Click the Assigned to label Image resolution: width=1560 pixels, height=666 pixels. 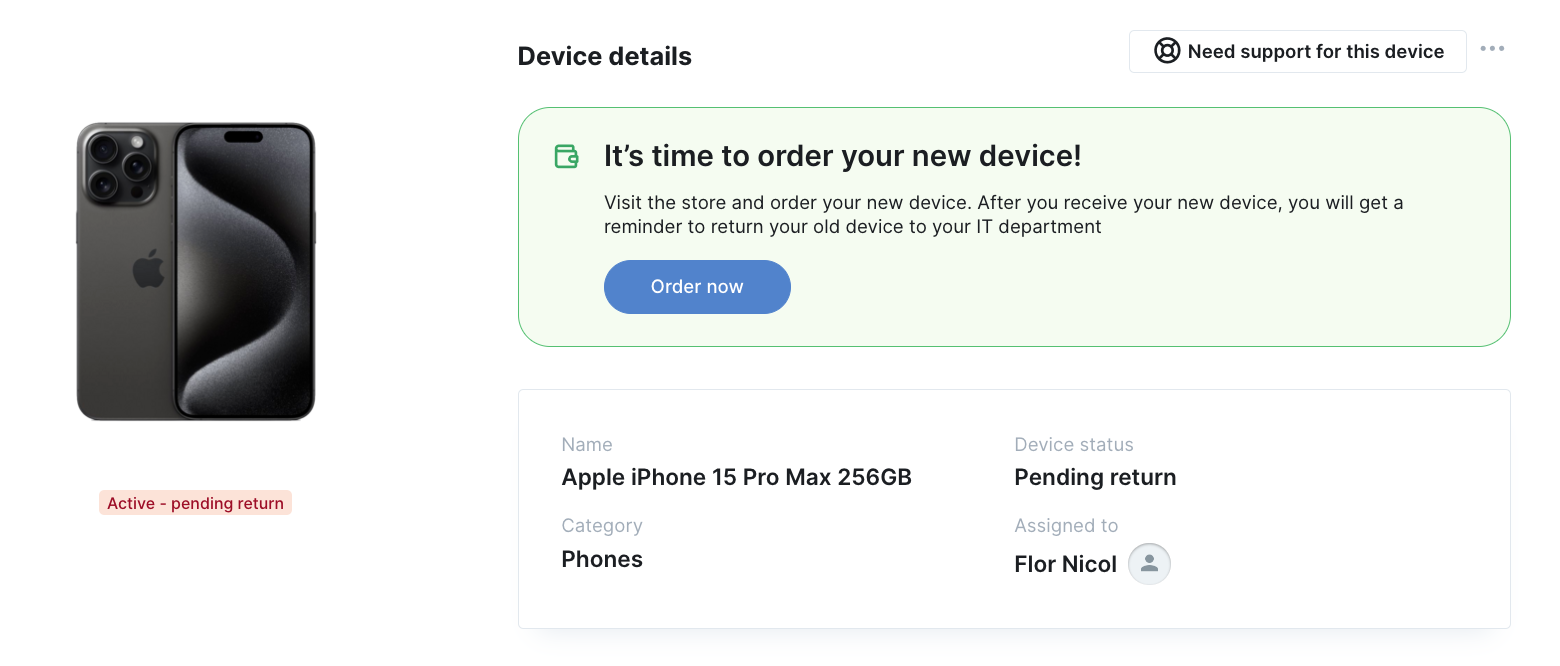tap(1066, 525)
